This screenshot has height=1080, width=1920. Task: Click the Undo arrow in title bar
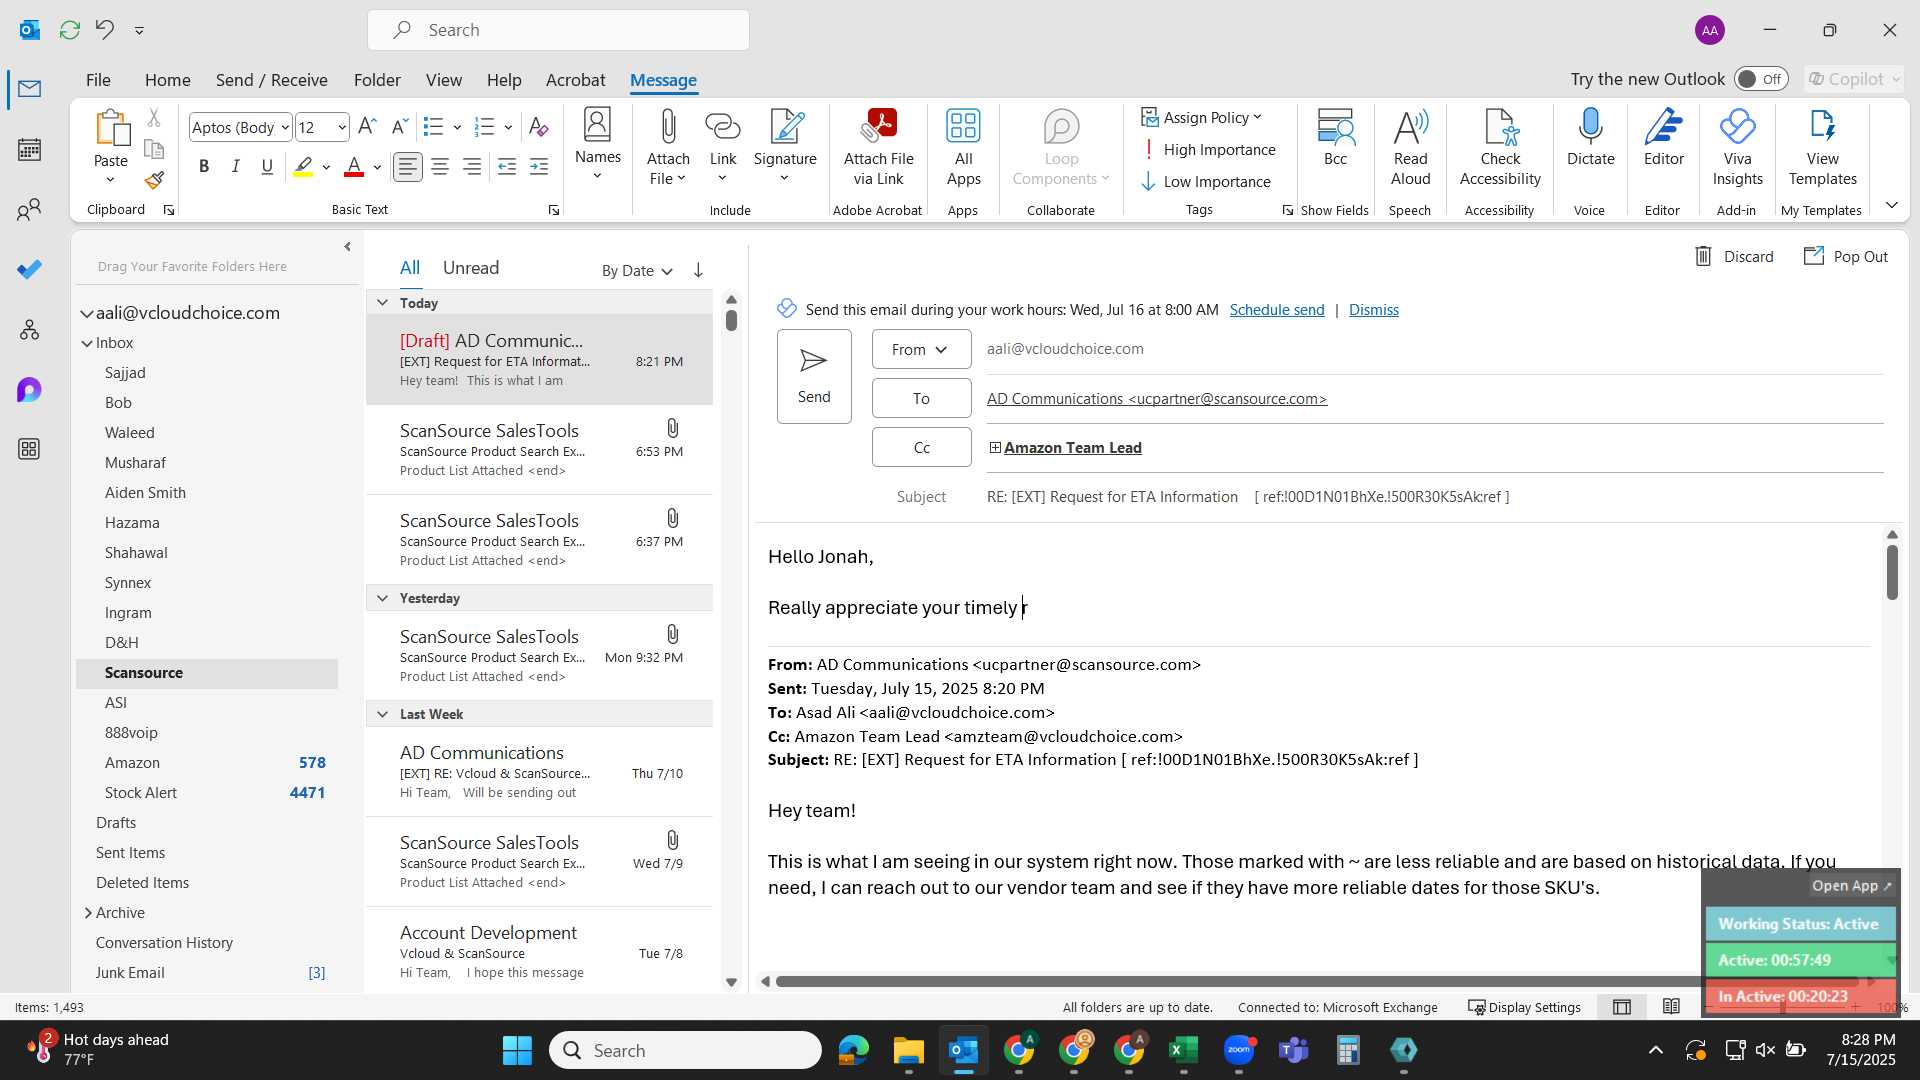pyautogui.click(x=105, y=30)
